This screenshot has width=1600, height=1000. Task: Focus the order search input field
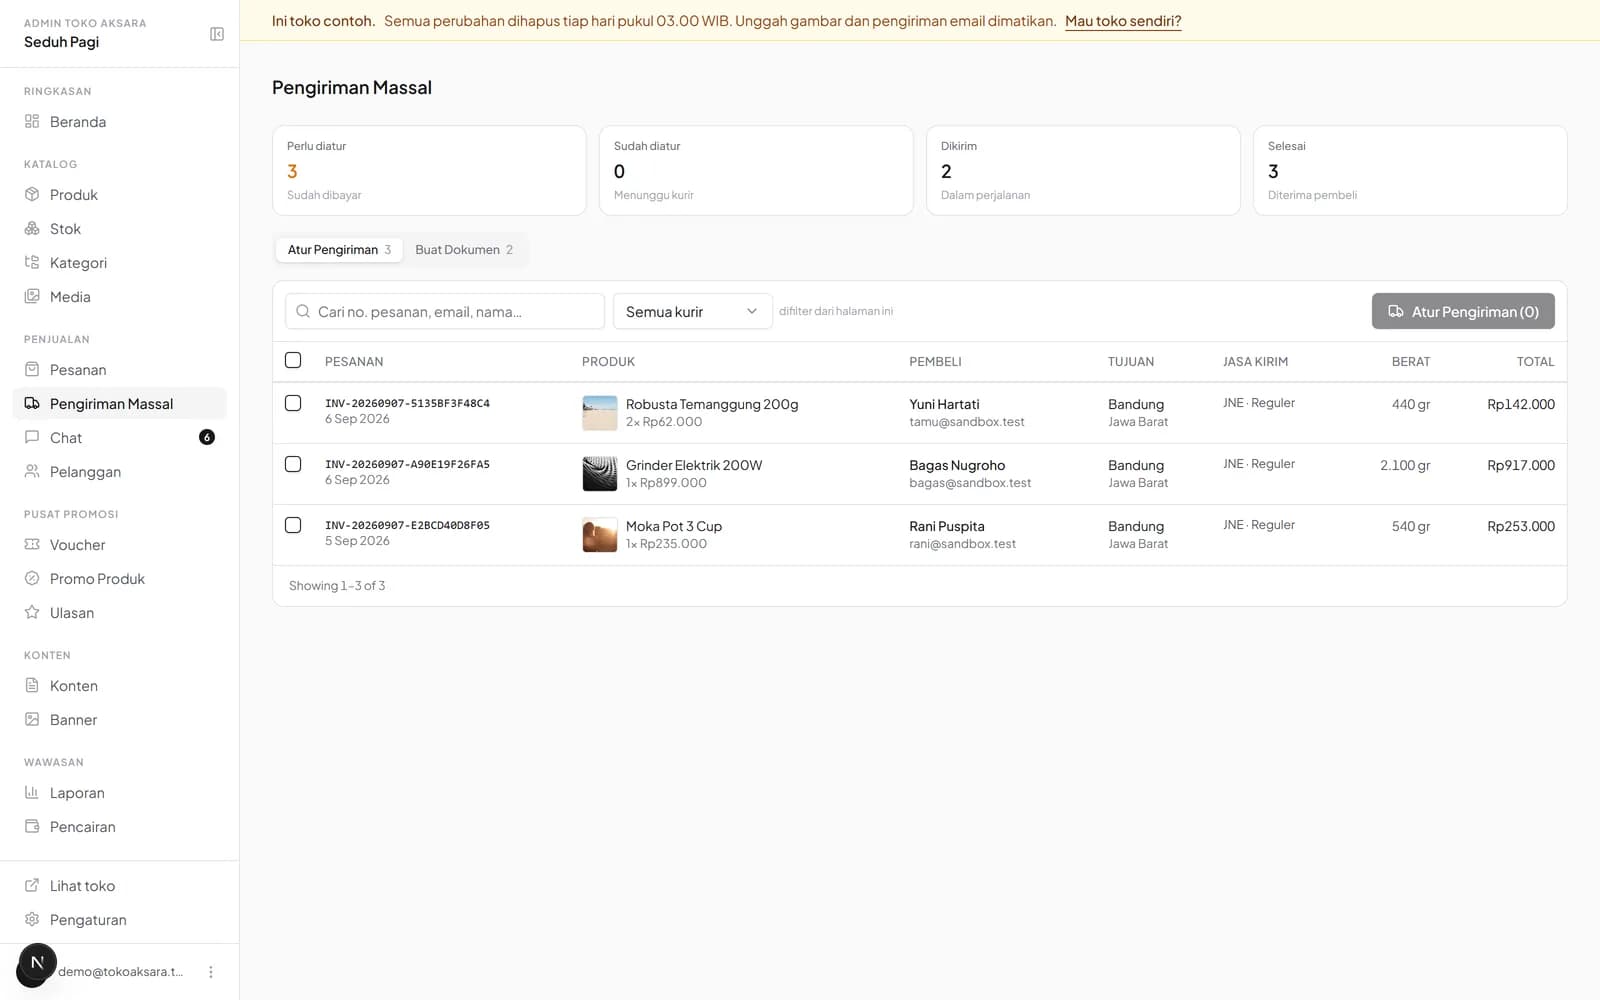click(445, 311)
